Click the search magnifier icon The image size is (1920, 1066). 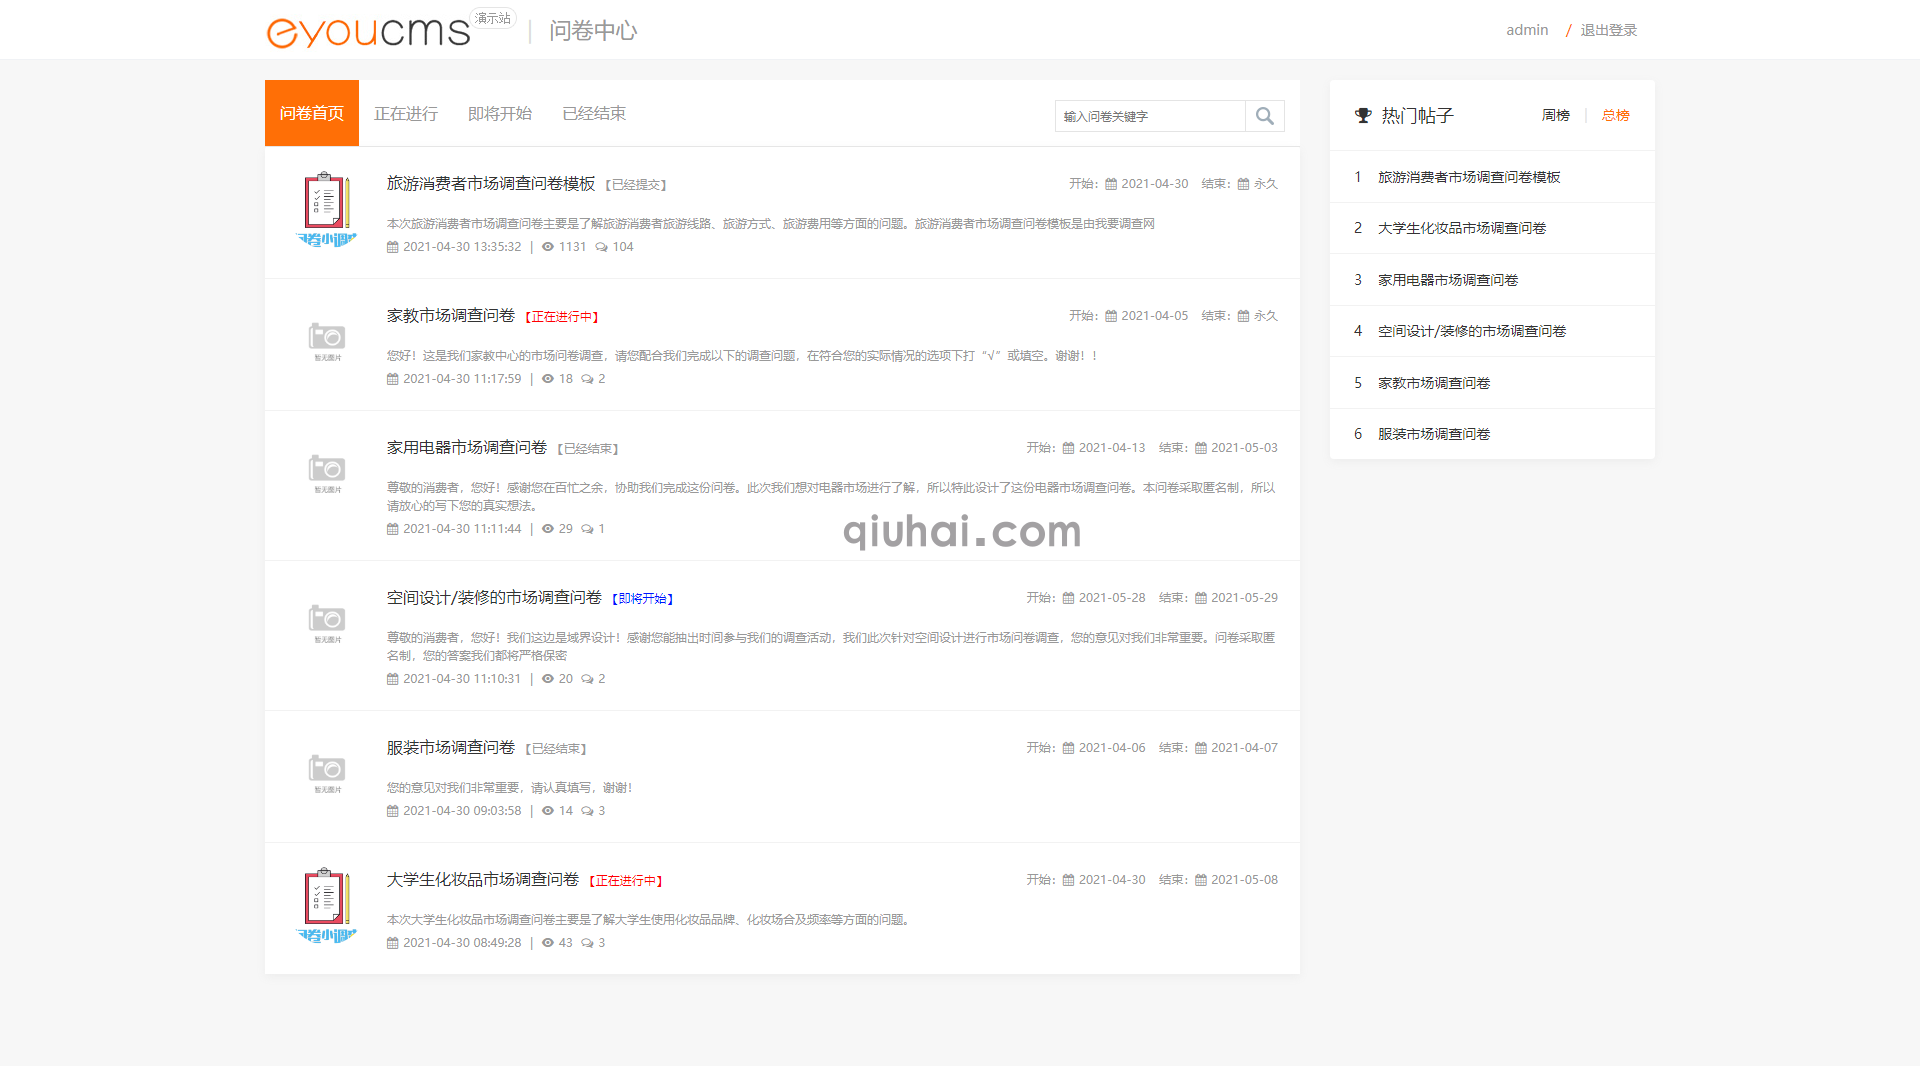1264,116
